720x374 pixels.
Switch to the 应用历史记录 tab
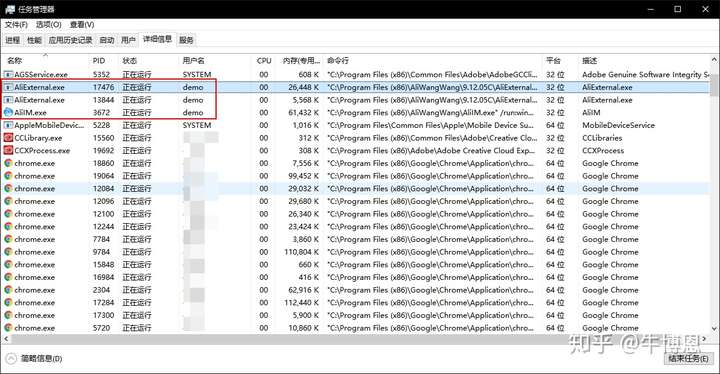point(70,40)
